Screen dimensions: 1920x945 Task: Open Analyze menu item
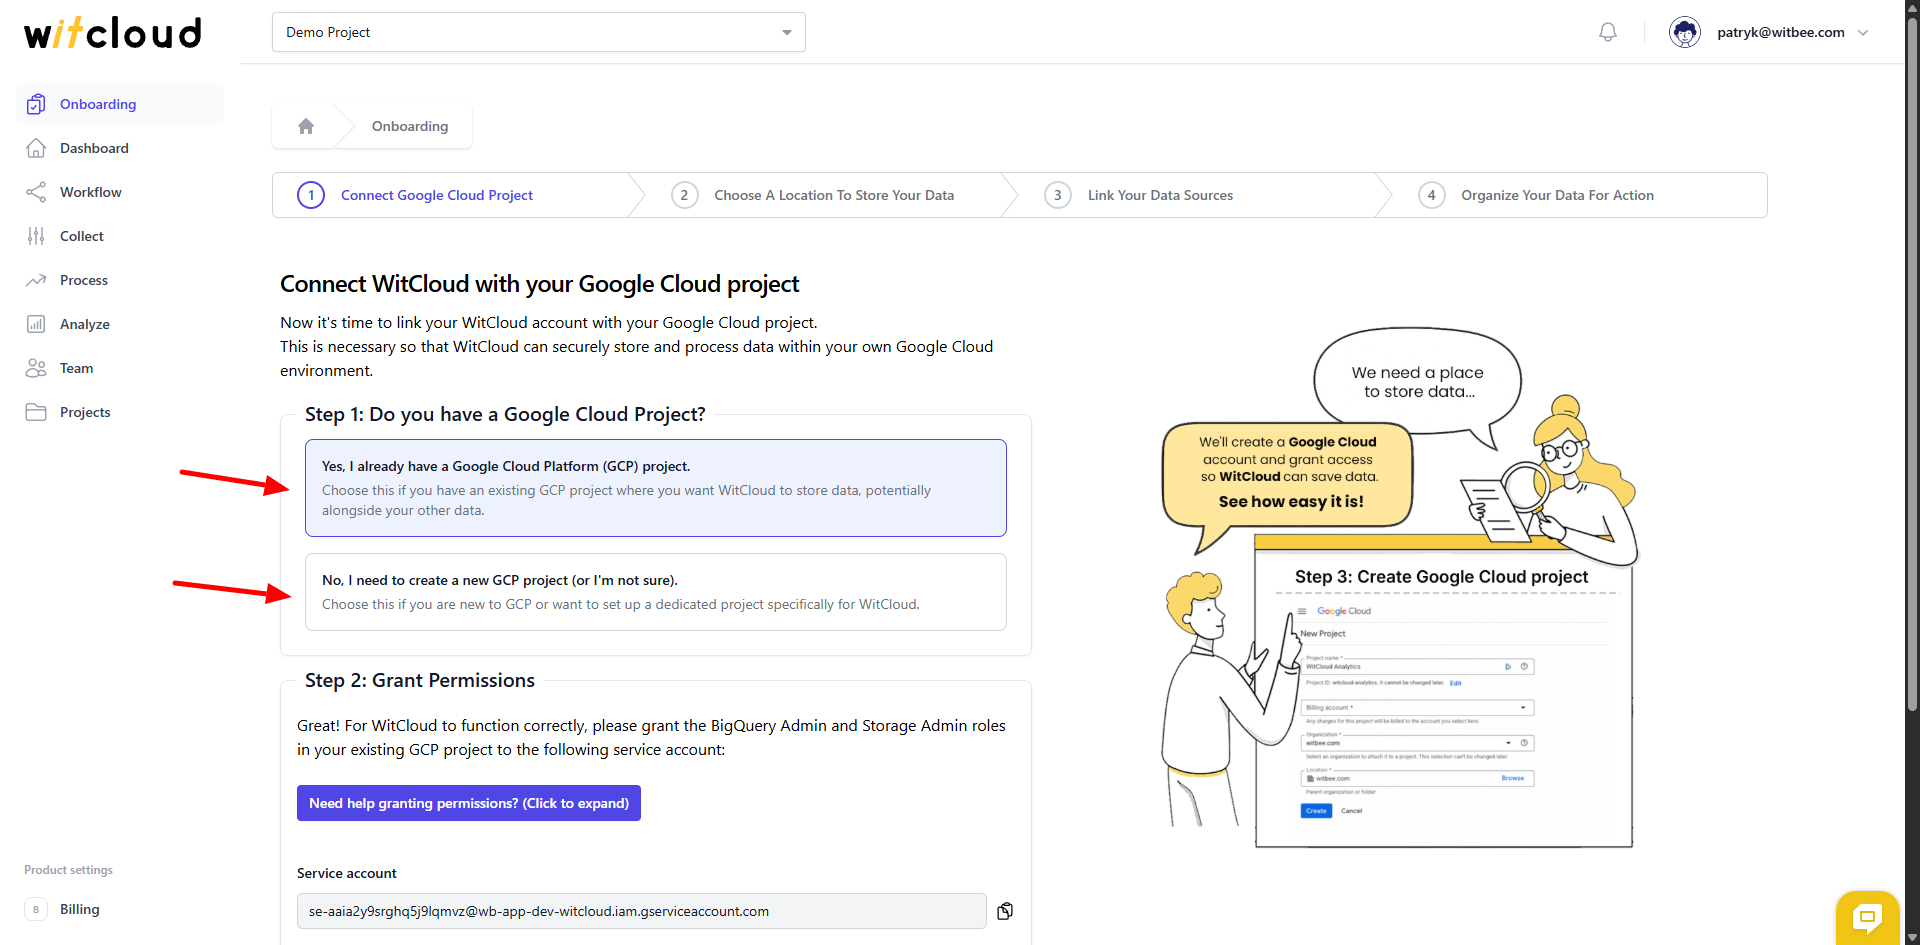tap(120, 324)
